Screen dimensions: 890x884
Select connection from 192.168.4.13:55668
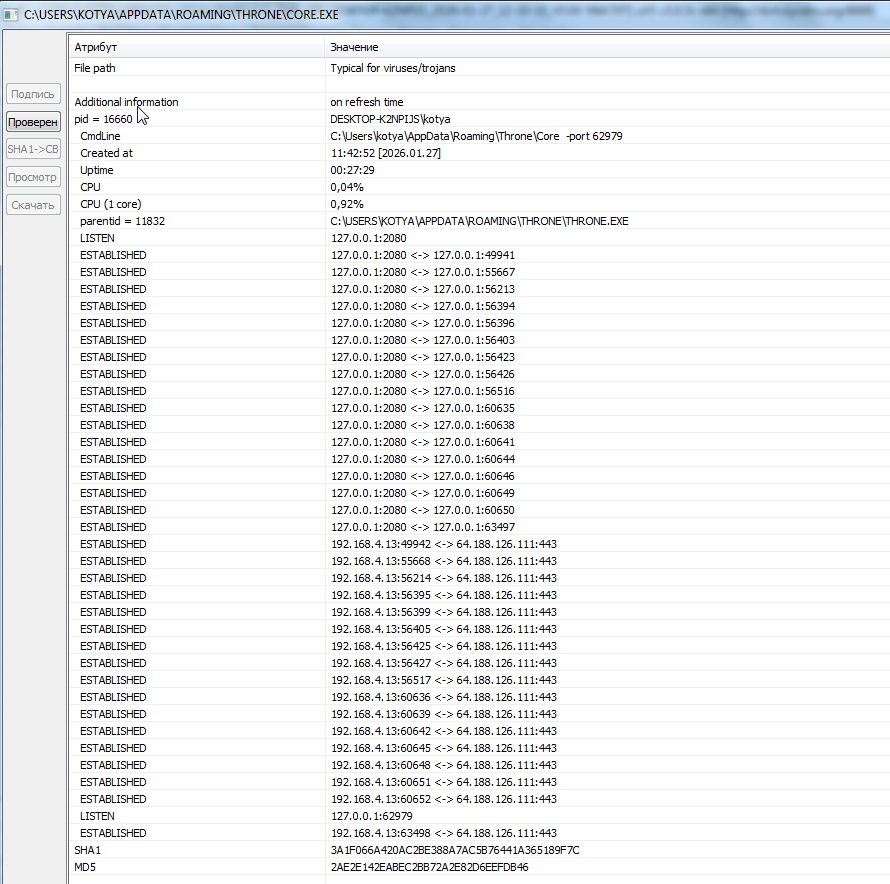(x=444, y=562)
